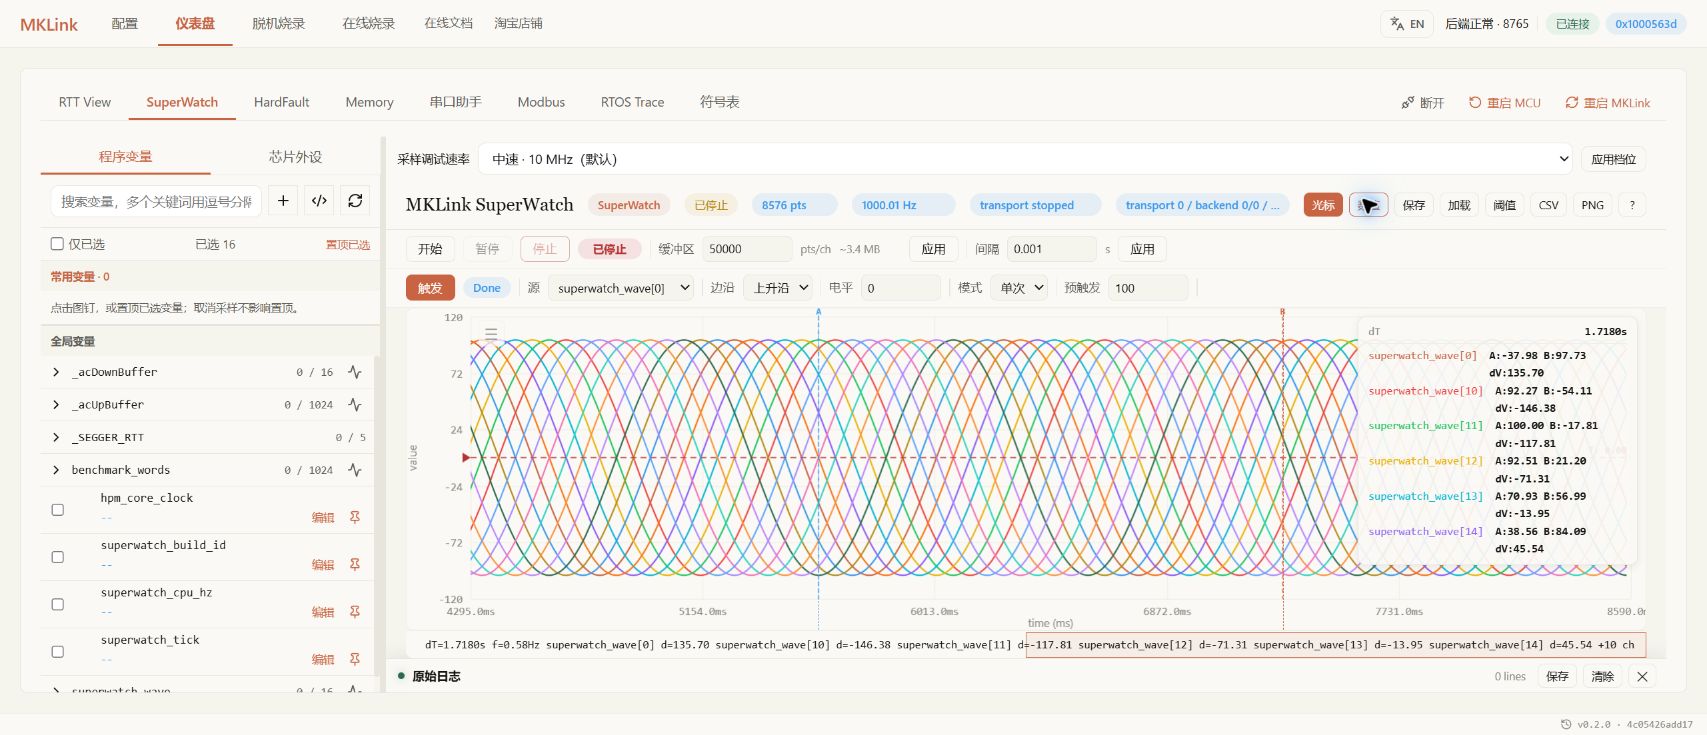Expand the _acDownBuffer variable row
The width and height of the screenshot is (1707, 735).
coord(56,372)
